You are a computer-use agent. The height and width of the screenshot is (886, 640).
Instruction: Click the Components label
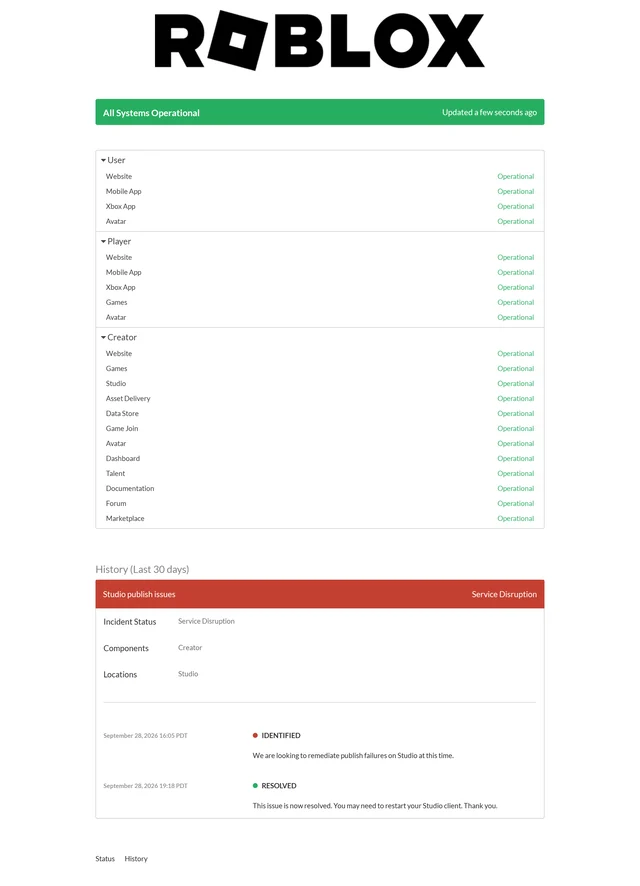click(126, 648)
